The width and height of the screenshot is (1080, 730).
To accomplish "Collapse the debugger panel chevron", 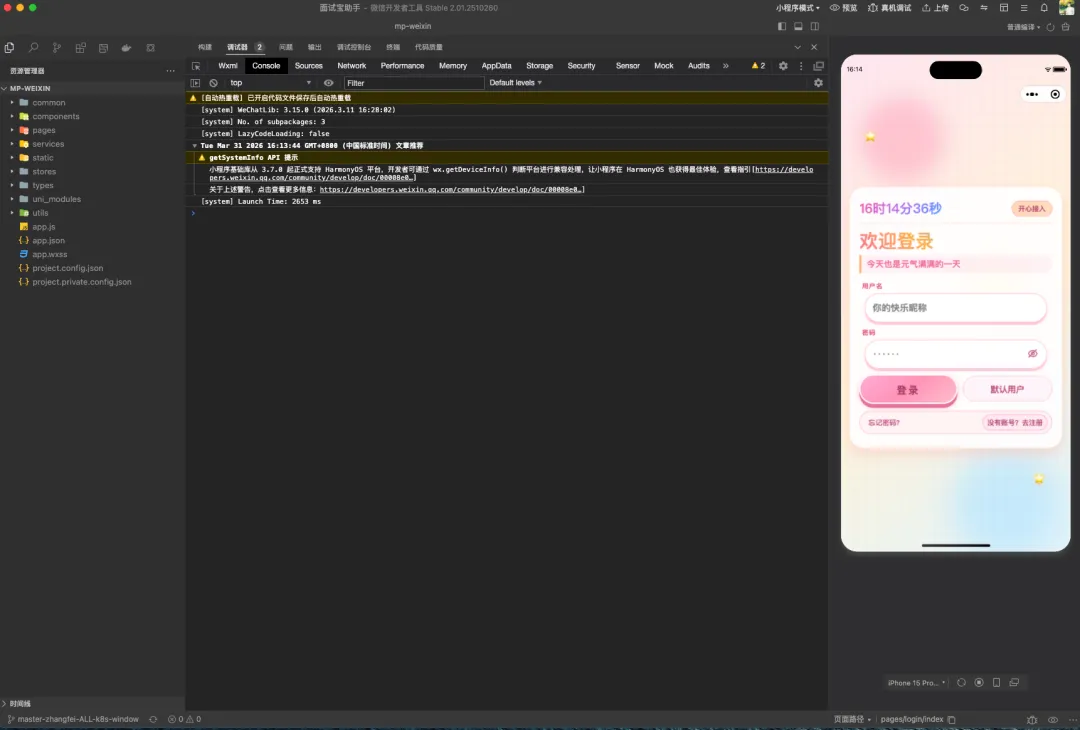I will point(798,48).
